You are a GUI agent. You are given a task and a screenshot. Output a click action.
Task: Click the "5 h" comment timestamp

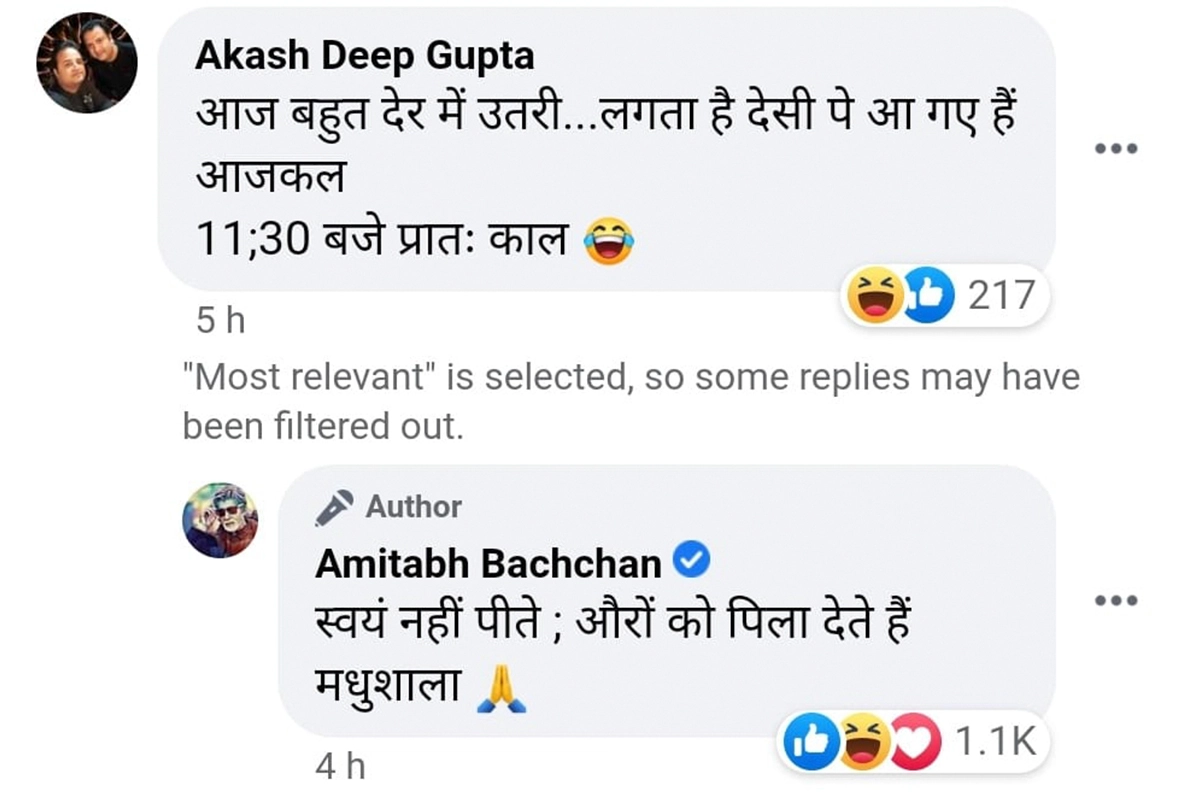click(220, 320)
